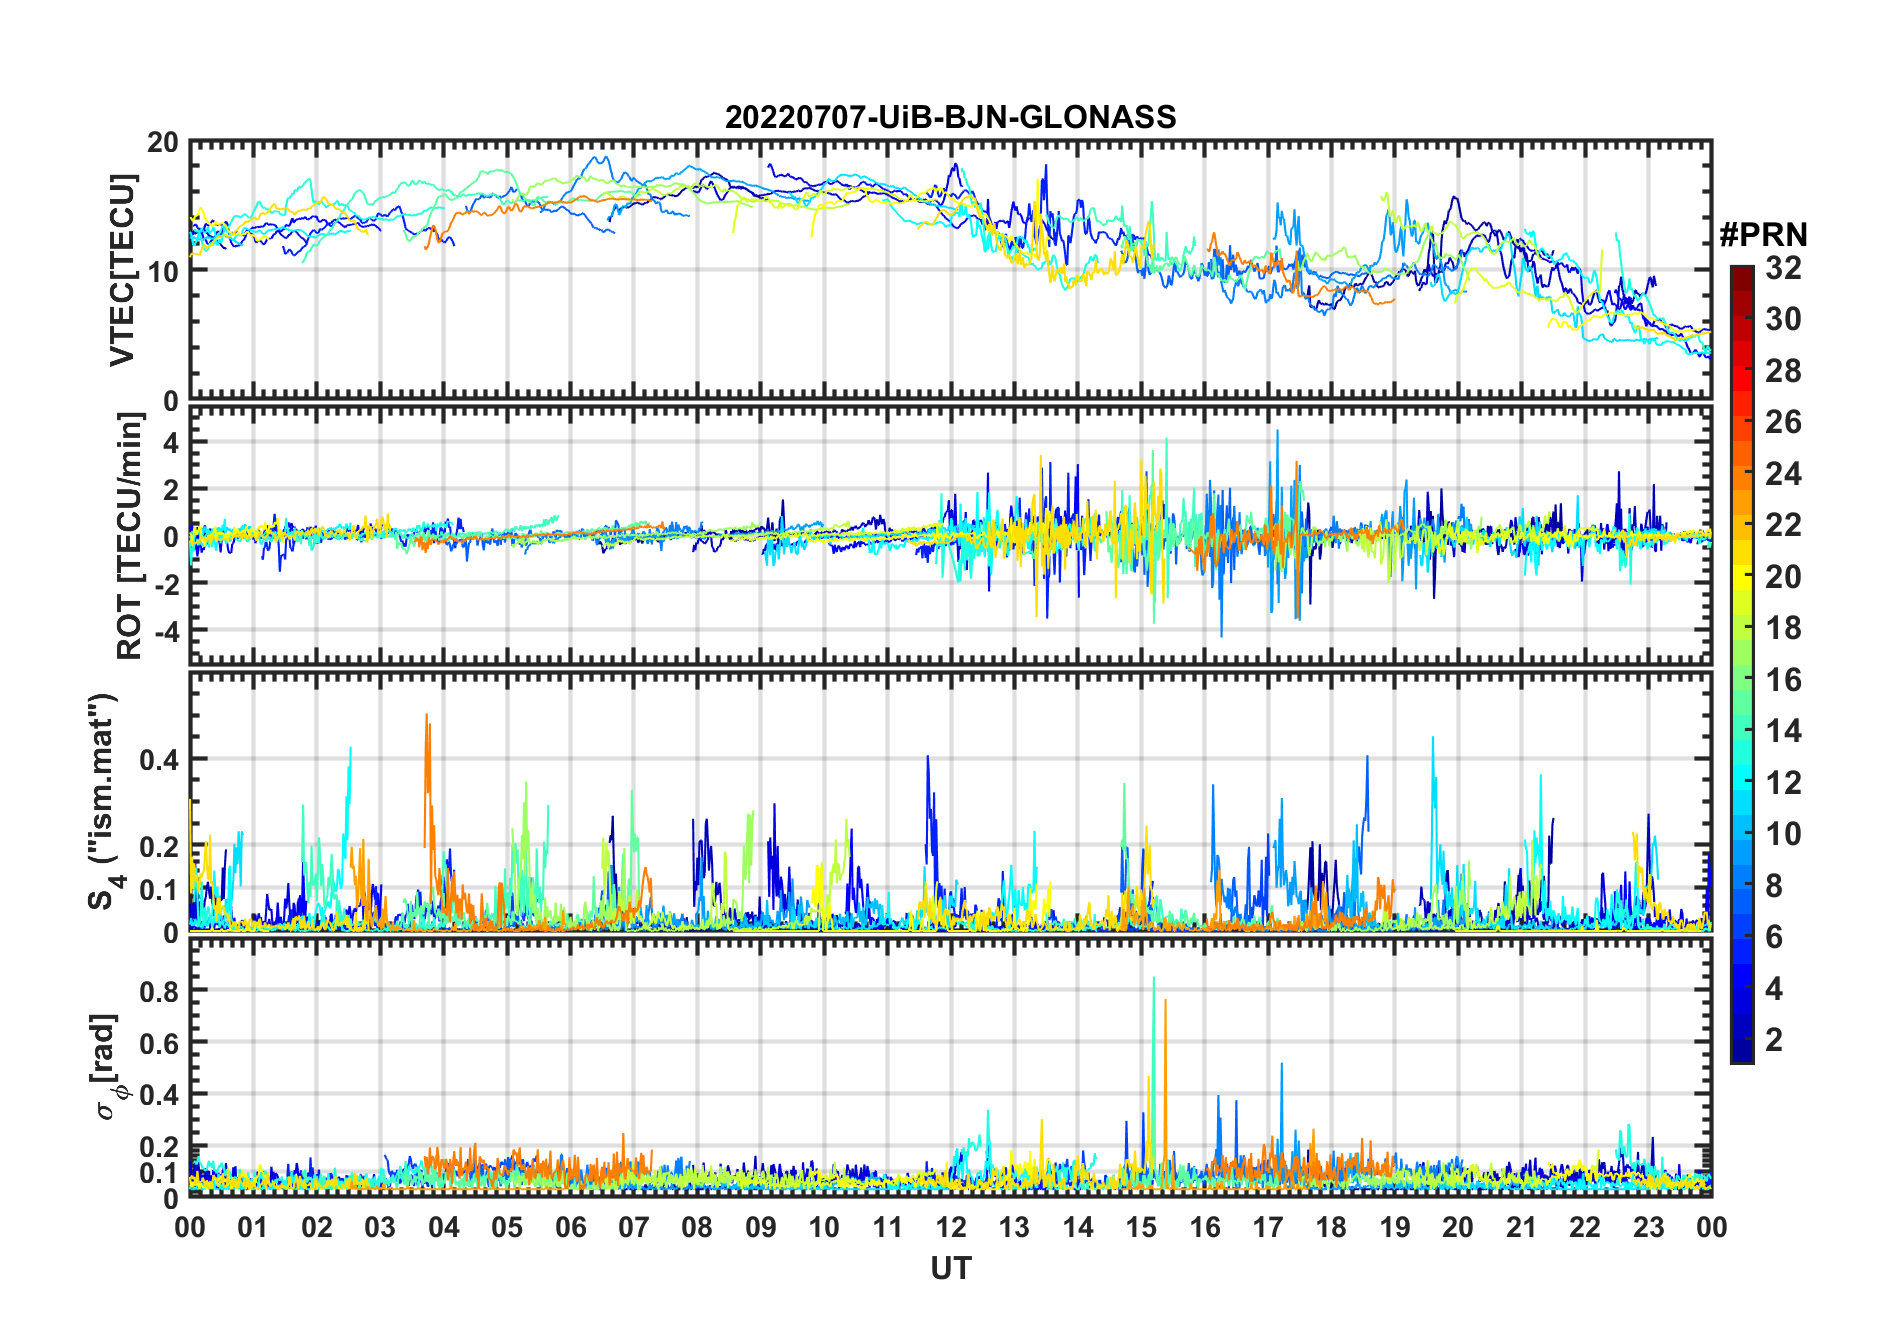Click x-axis tick label 06
The image size is (1902, 1330).
click(x=570, y=1227)
